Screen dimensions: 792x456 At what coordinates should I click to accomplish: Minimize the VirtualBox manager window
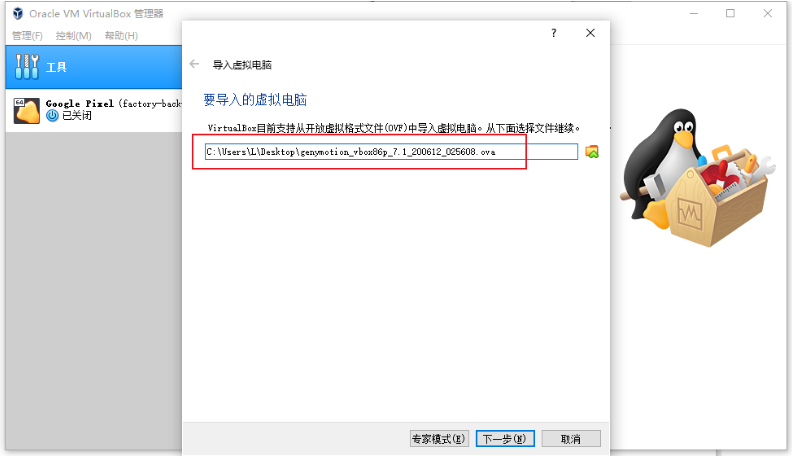[x=694, y=14]
